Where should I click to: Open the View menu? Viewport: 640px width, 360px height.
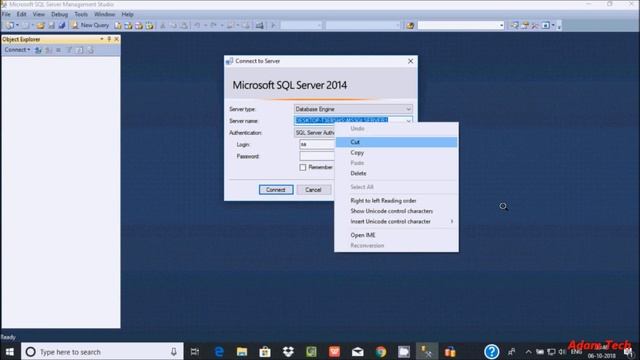(39, 14)
